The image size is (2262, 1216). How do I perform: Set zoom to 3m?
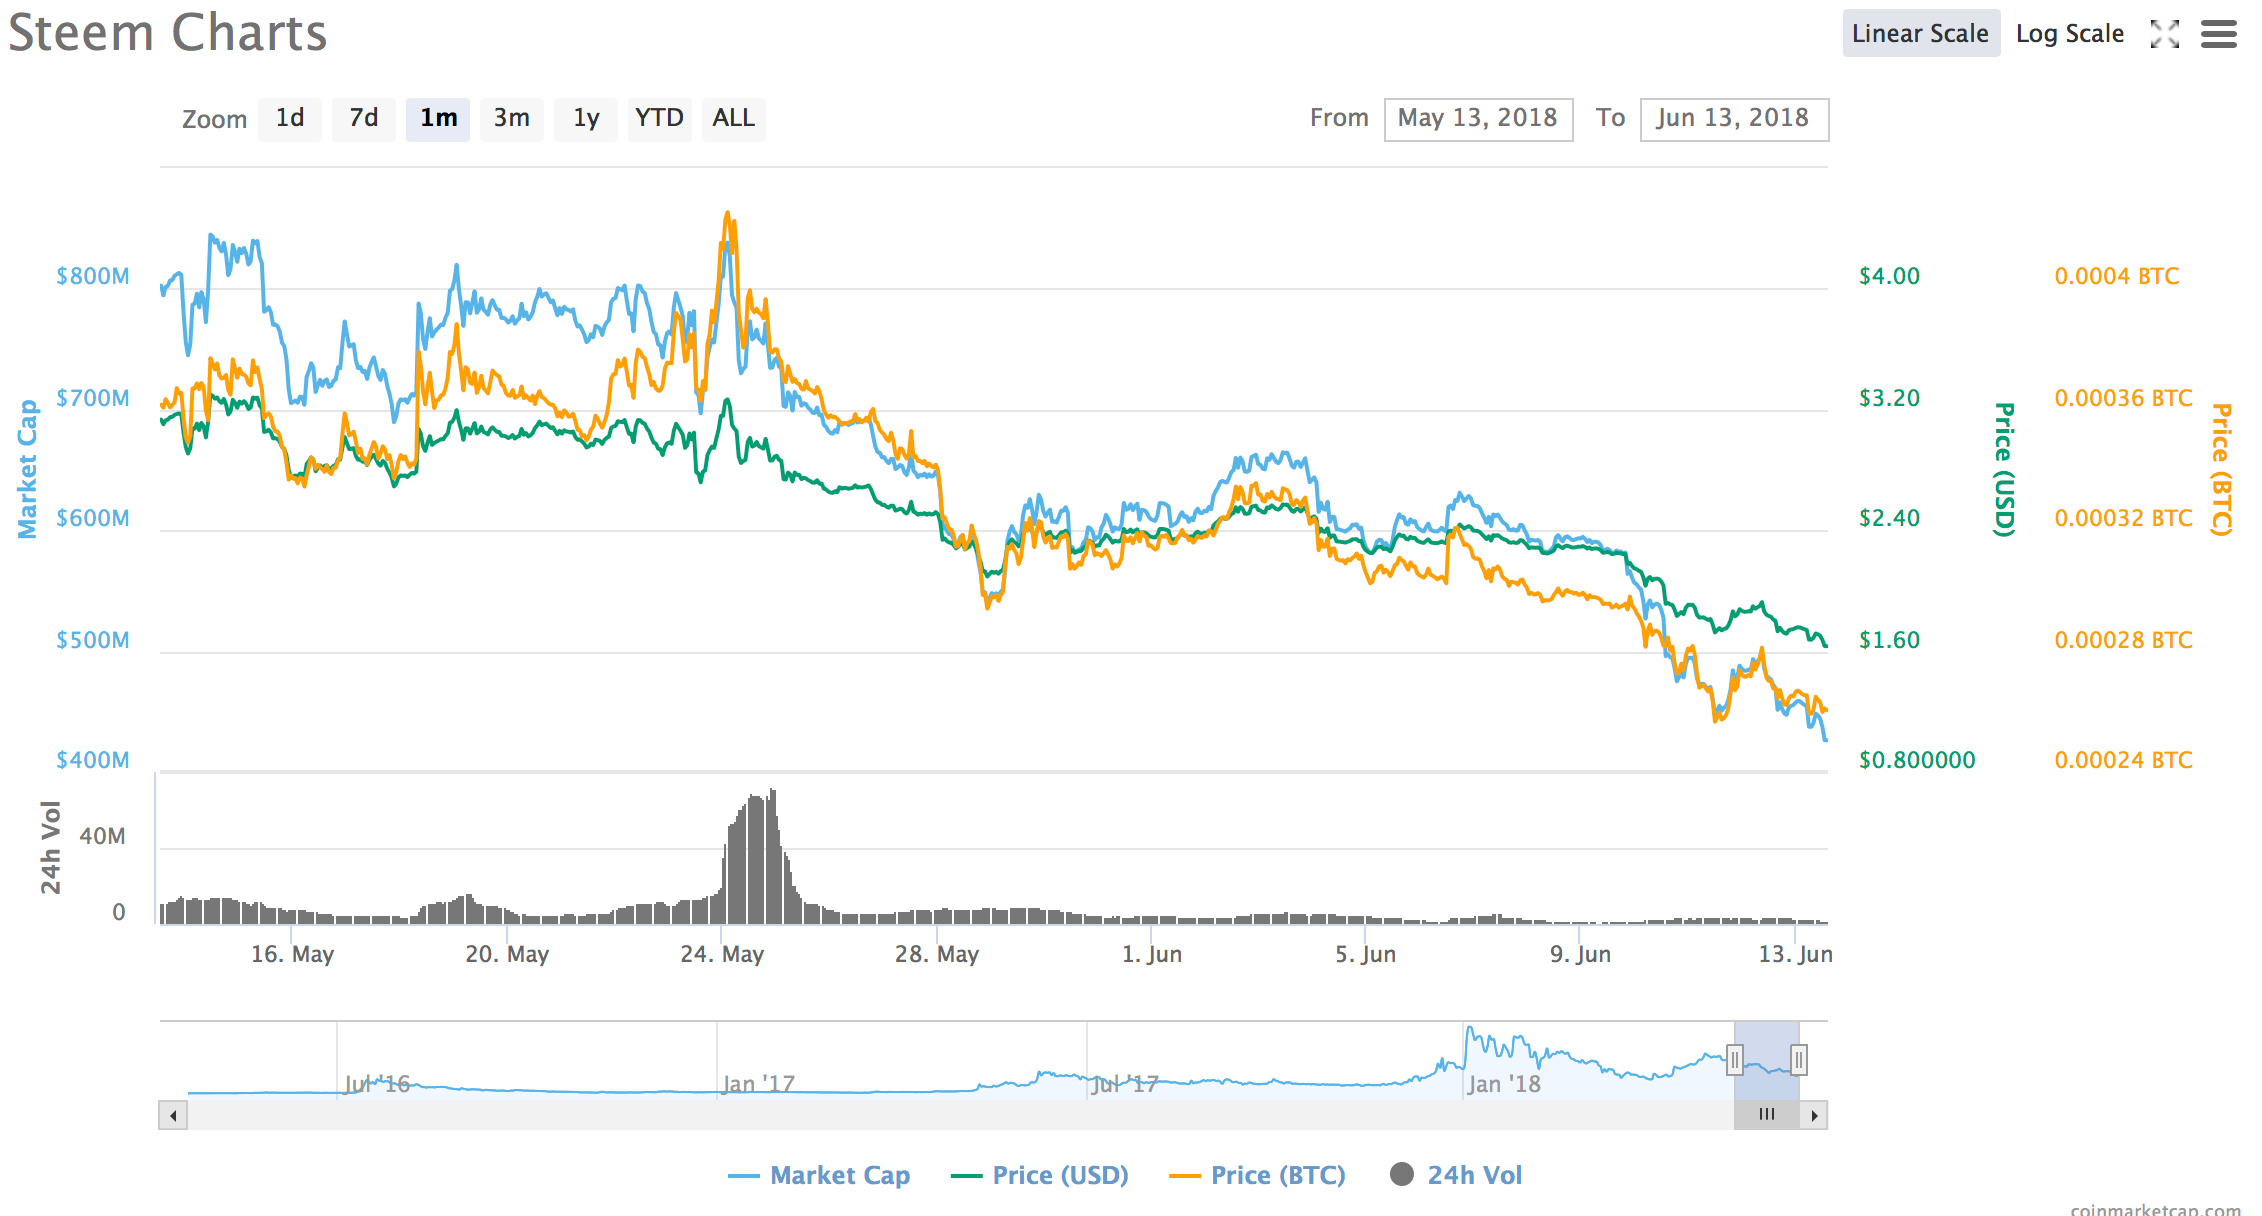pos(512,118)
